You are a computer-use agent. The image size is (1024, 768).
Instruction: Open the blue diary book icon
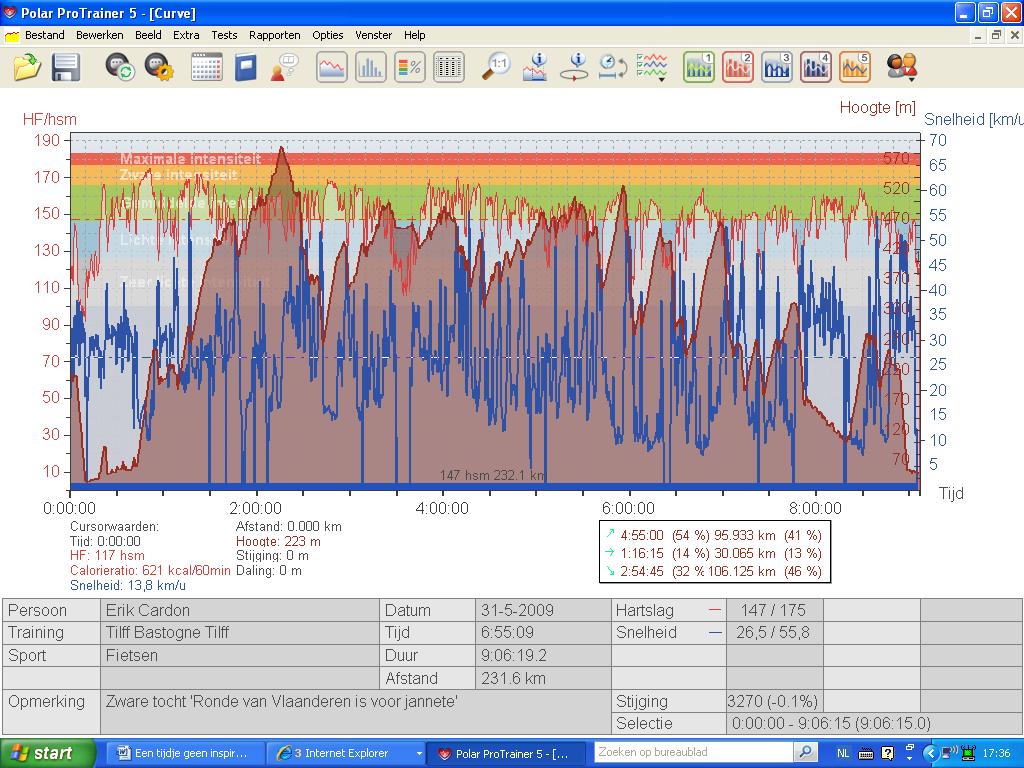(x=246, y=67)
